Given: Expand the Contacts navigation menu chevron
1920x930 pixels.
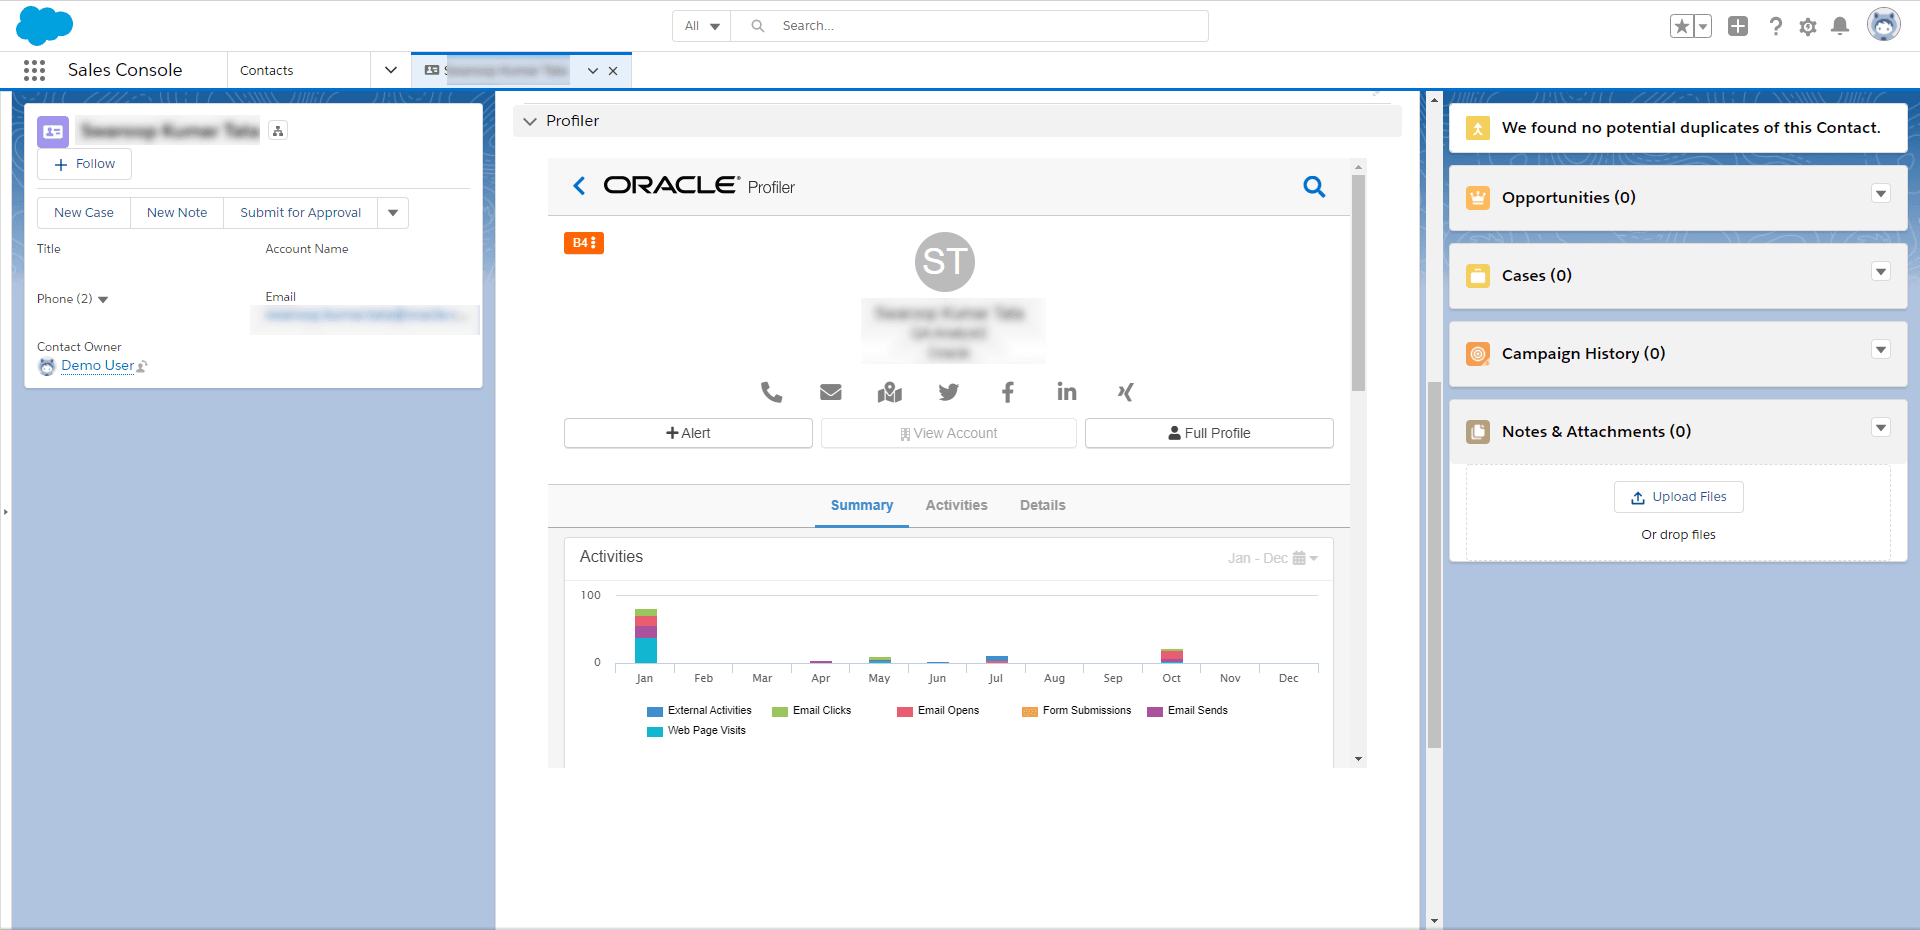Looking at the screenshot, I should 391,70.
